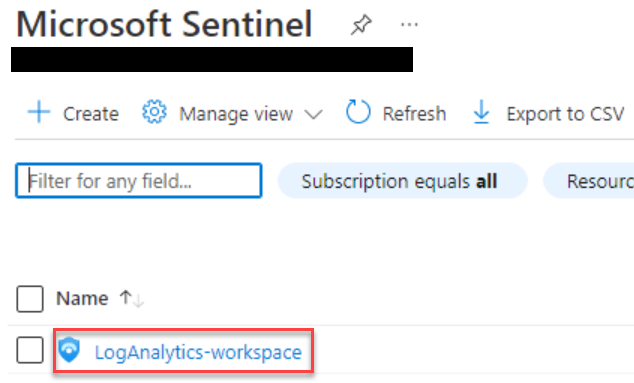The width and height of the screenshot is (634, 383).
Task: Open the partially visible Resource filter pill
Action: [589, 181]
